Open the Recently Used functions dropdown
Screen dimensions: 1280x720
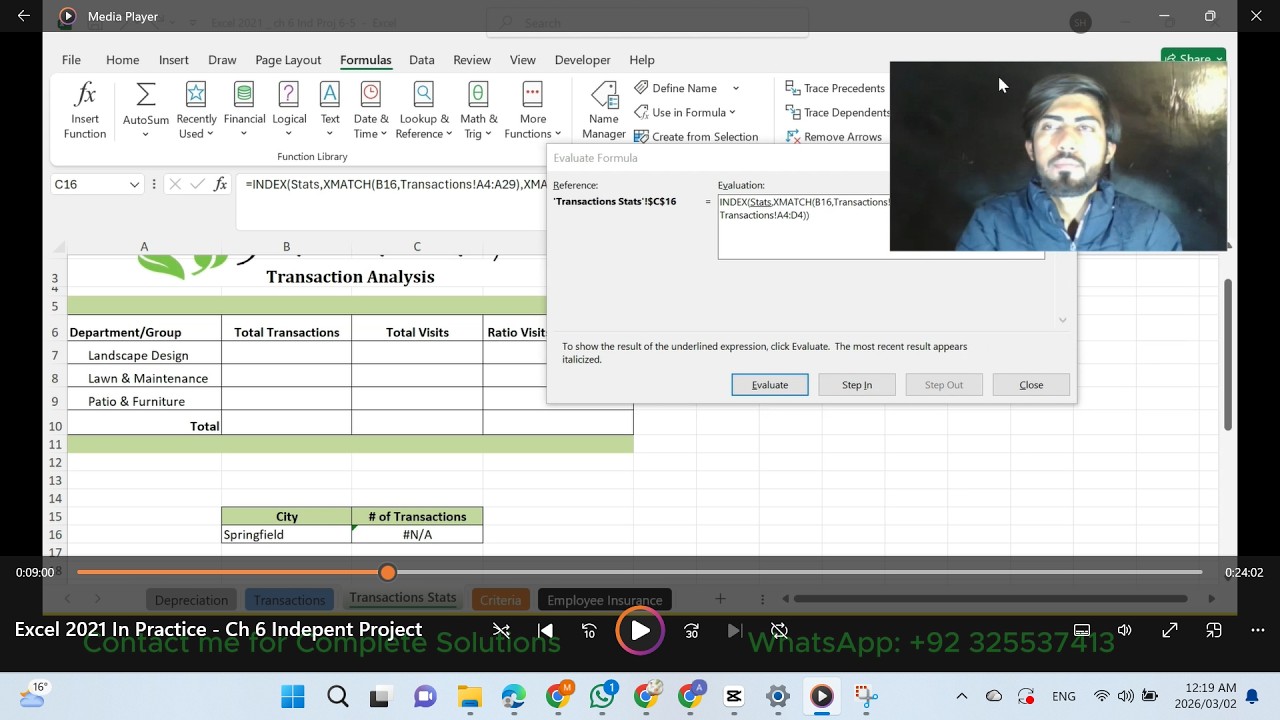pos(196,110)
